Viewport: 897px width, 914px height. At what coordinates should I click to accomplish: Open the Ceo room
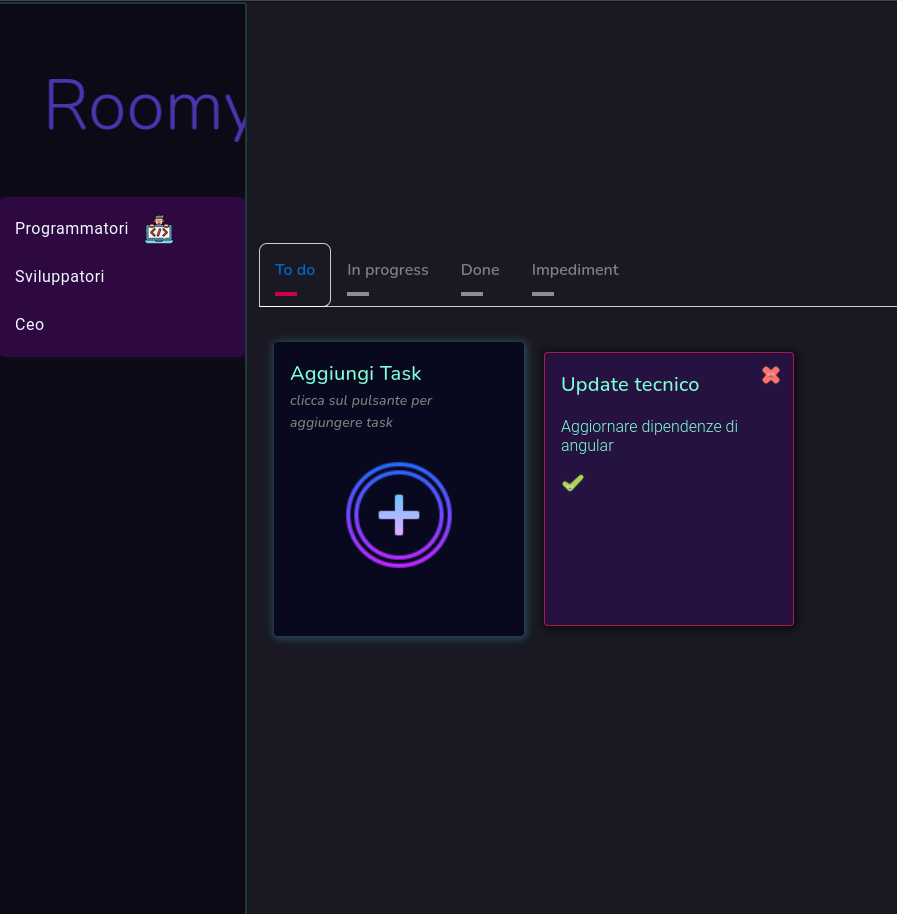[x=29, y=324]
